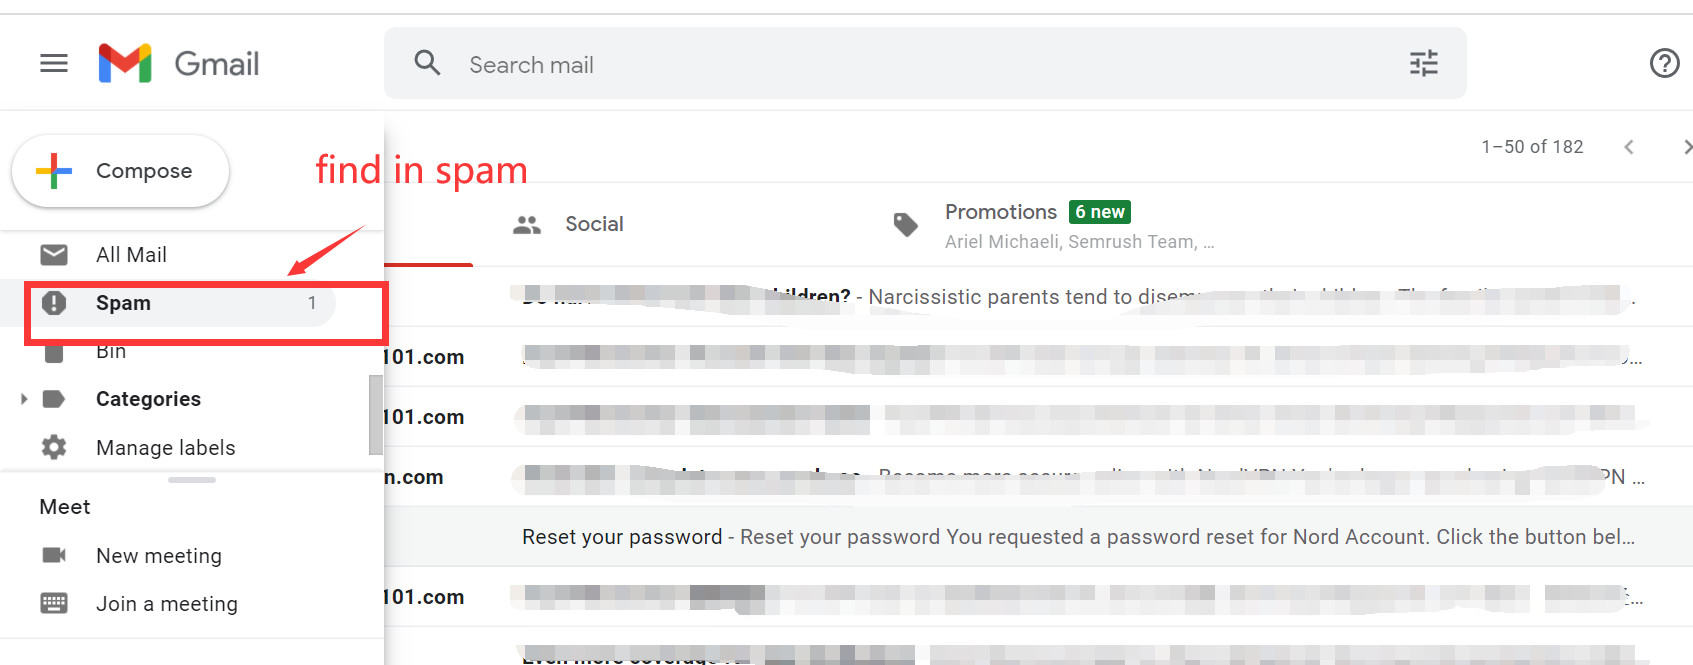The height and width of the screenshot is (665, 1693).
Task: Click the Compose button
Action: pyautogui.click(x=121, y=171)
